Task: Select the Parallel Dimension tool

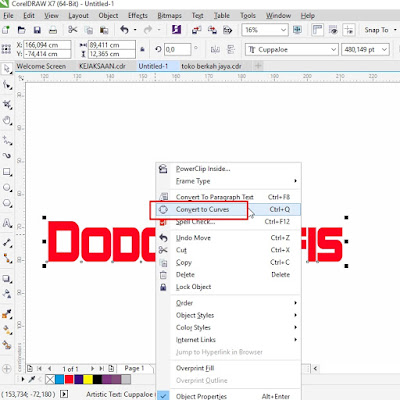Action: click(x=7, y=242)
